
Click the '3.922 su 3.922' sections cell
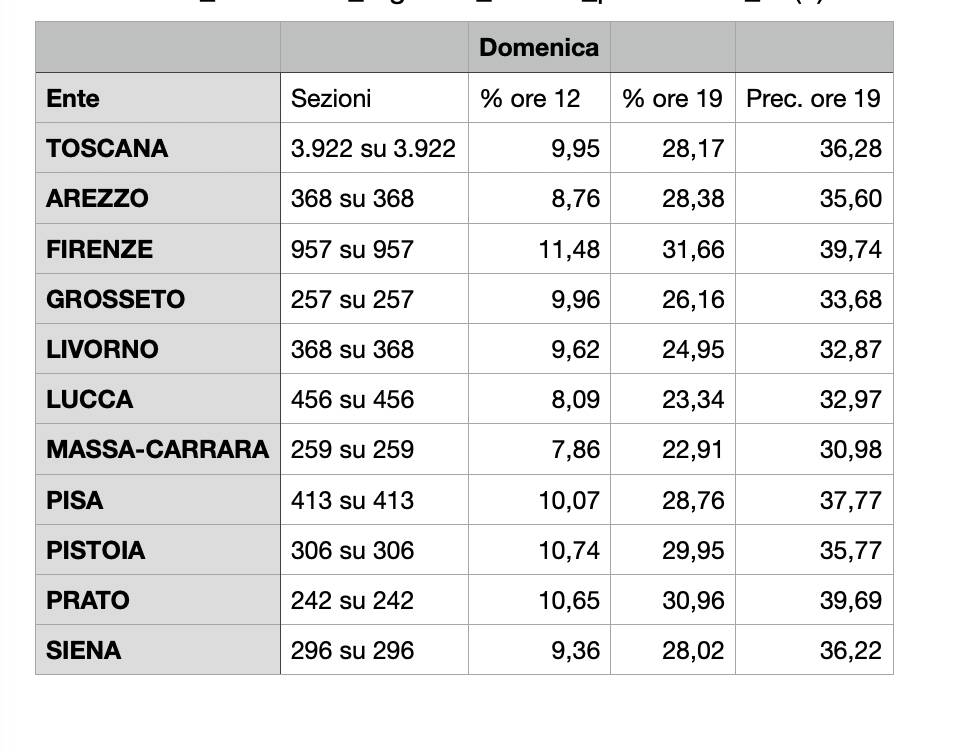(x=373, y=149)
